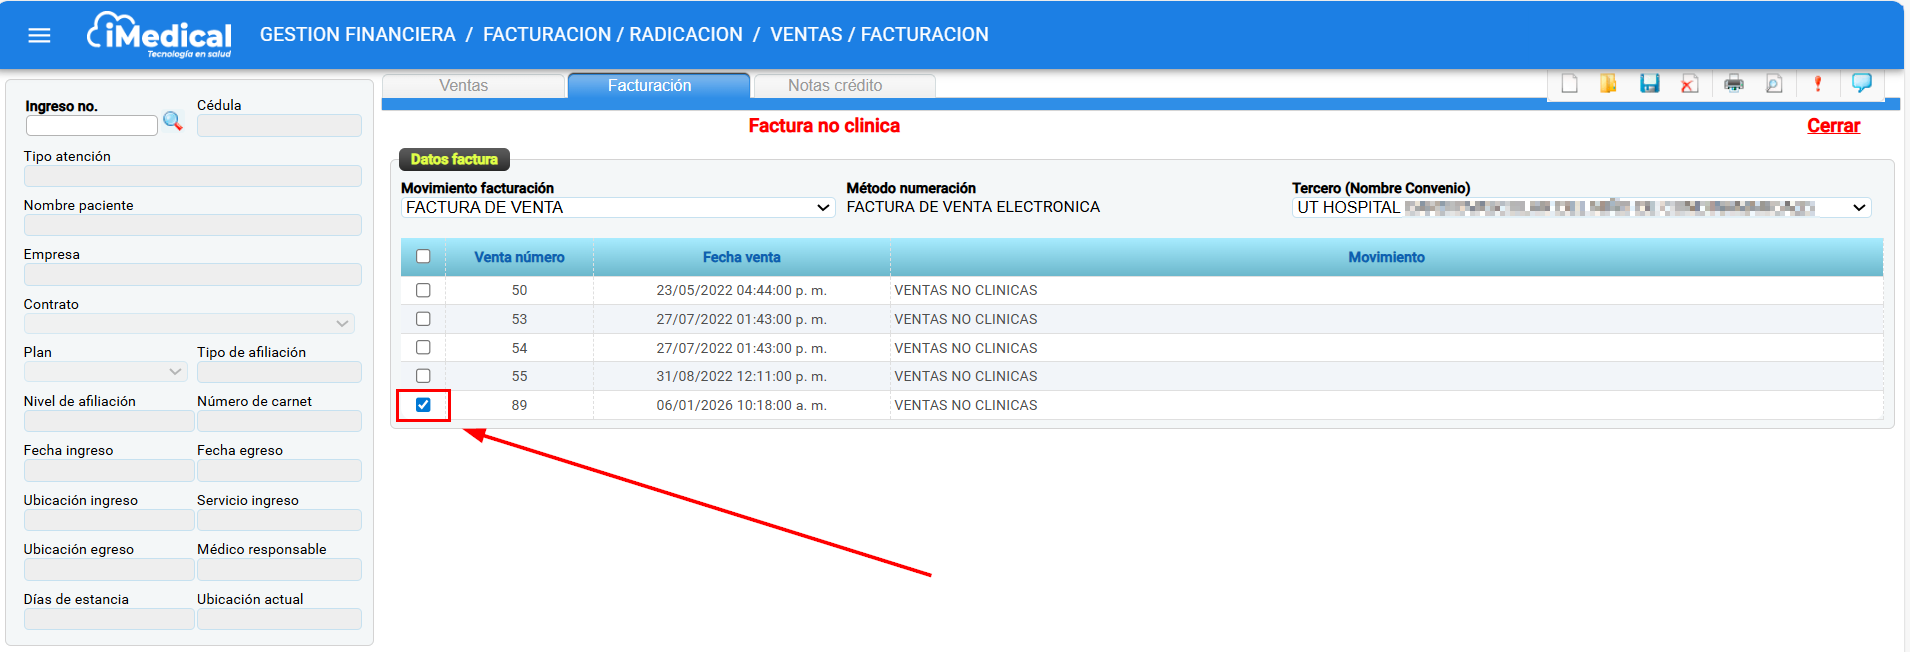Click the new blank document icon

pyautogui.click(x=1570, y=84)
